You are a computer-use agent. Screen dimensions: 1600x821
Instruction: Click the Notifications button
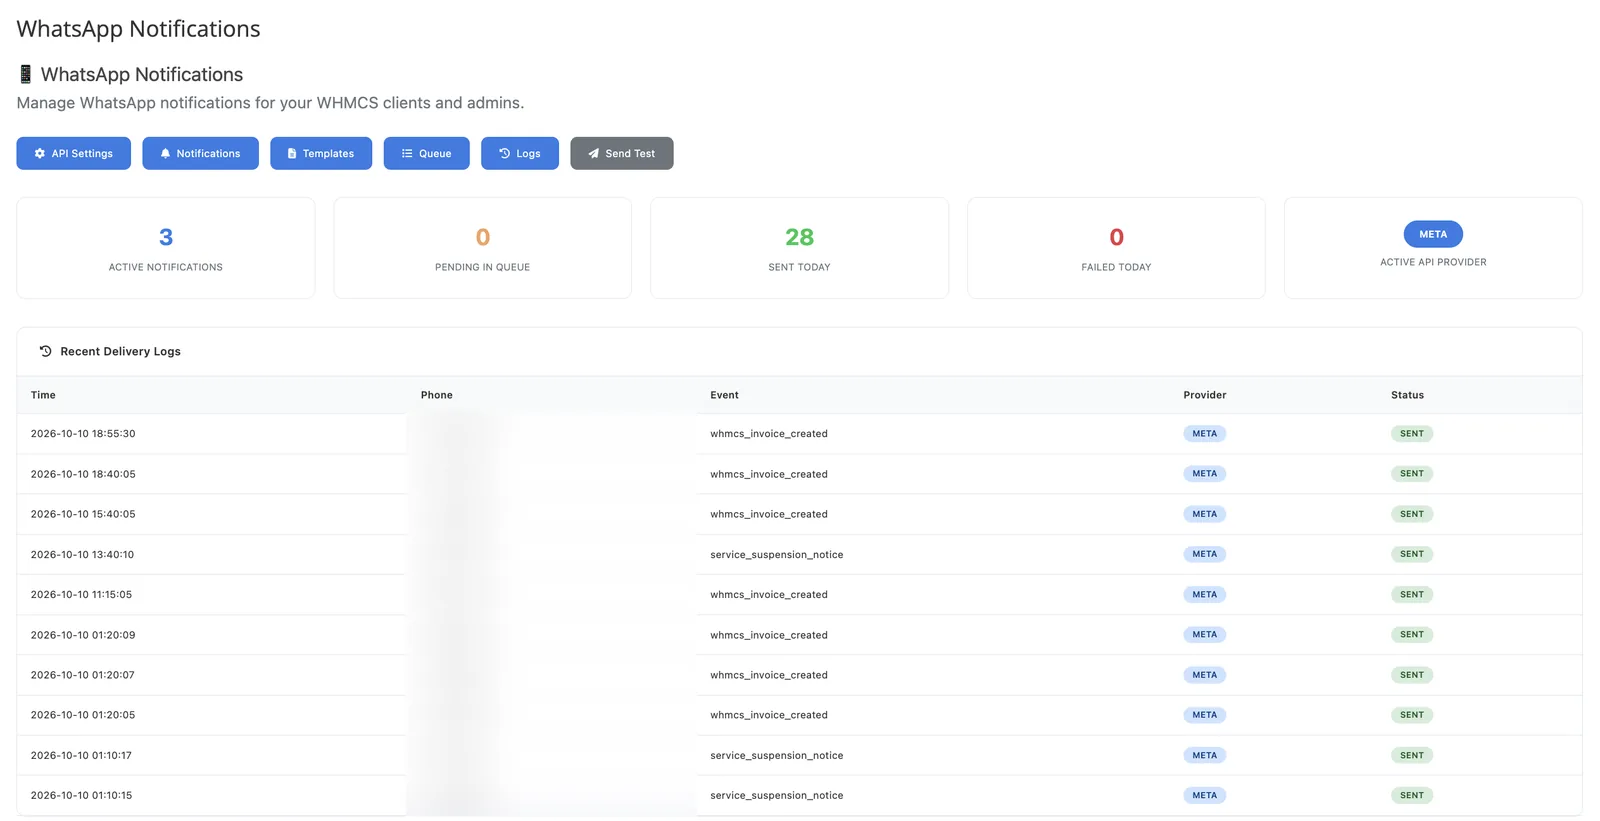click(x=200, y=153)
